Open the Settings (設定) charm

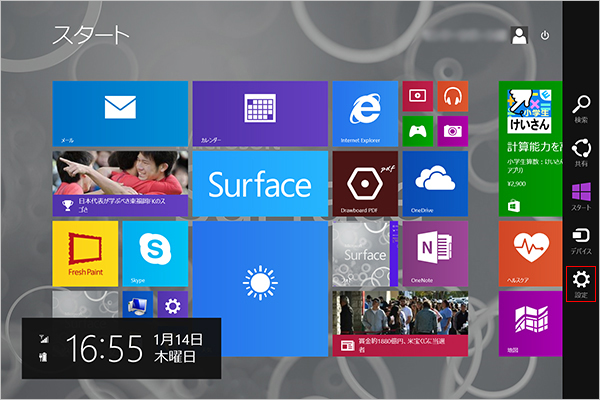tap(581, 284)
